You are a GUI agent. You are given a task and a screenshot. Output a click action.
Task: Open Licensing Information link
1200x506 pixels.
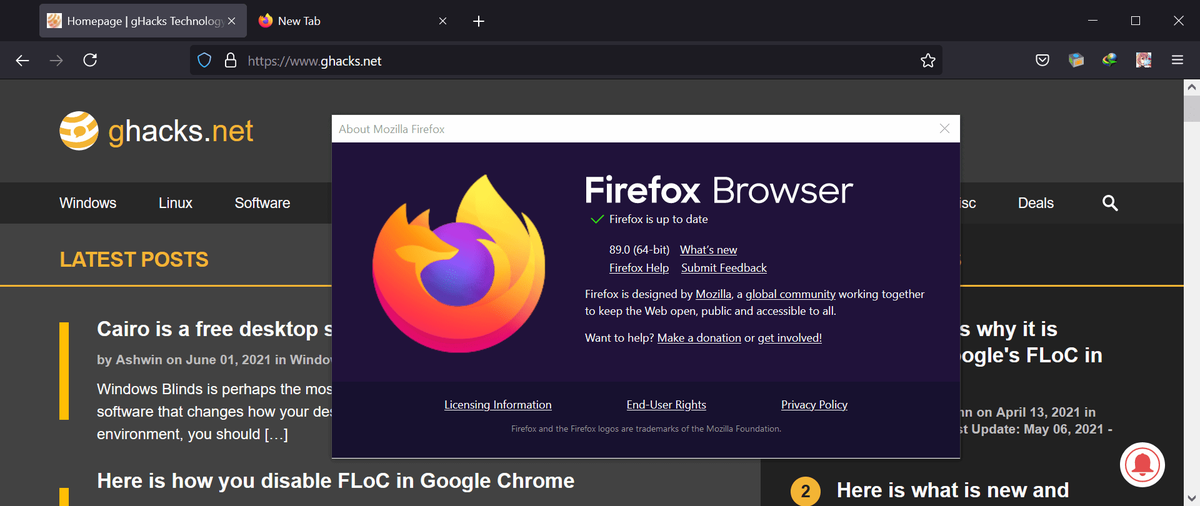point(498,405)
